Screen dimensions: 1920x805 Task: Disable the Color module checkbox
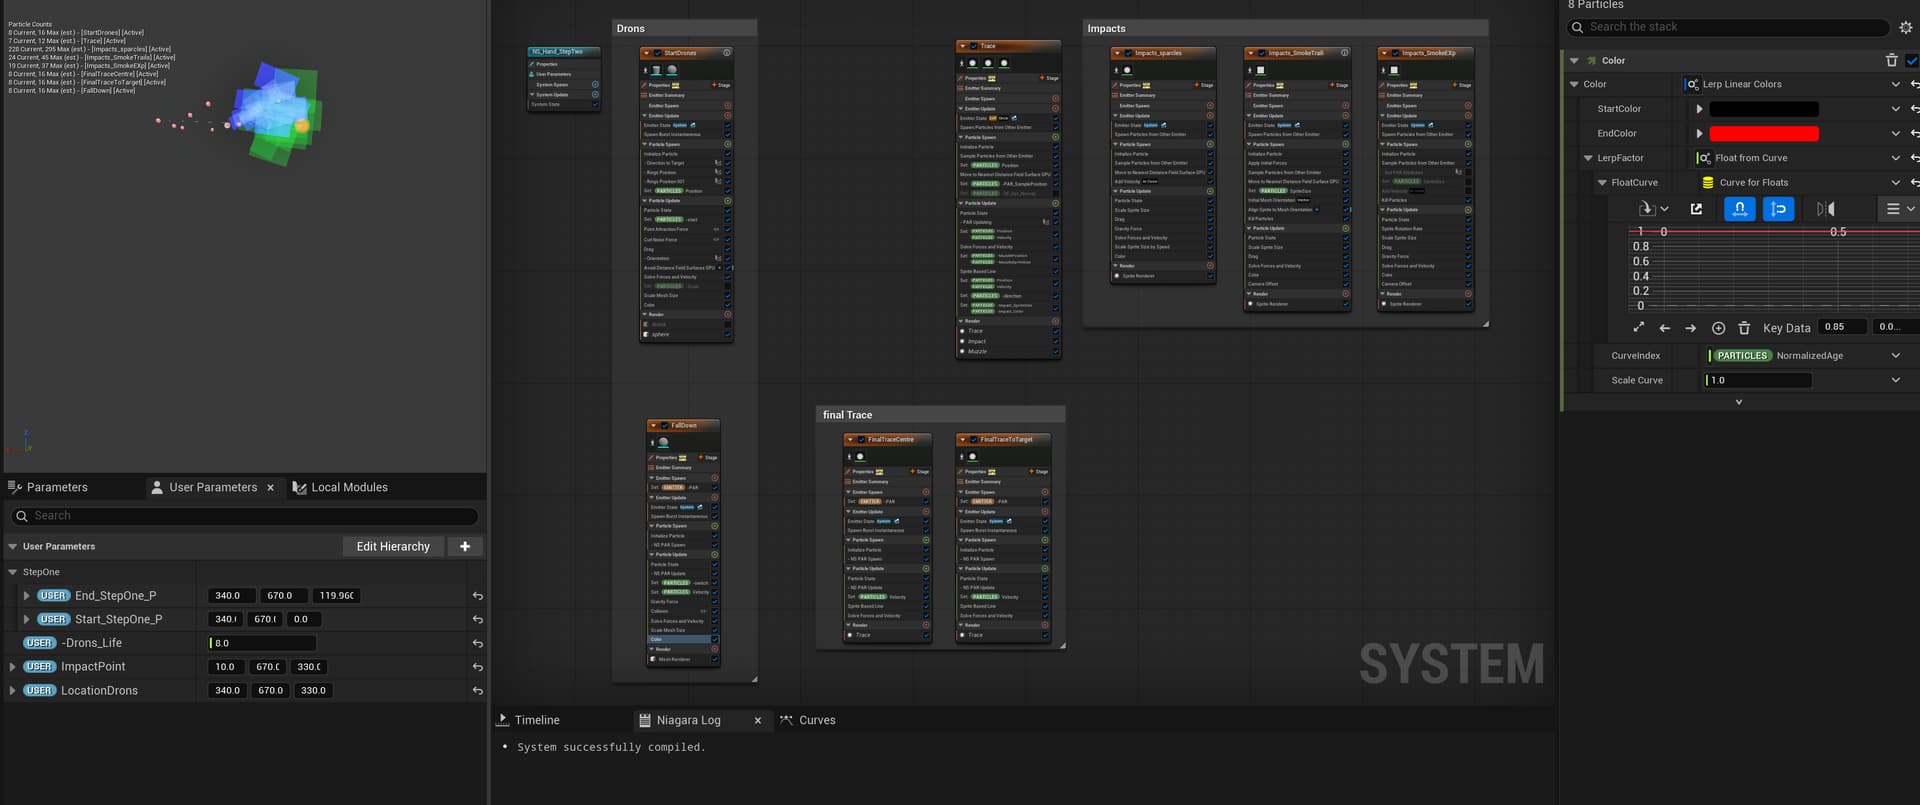coord(1912,61)
